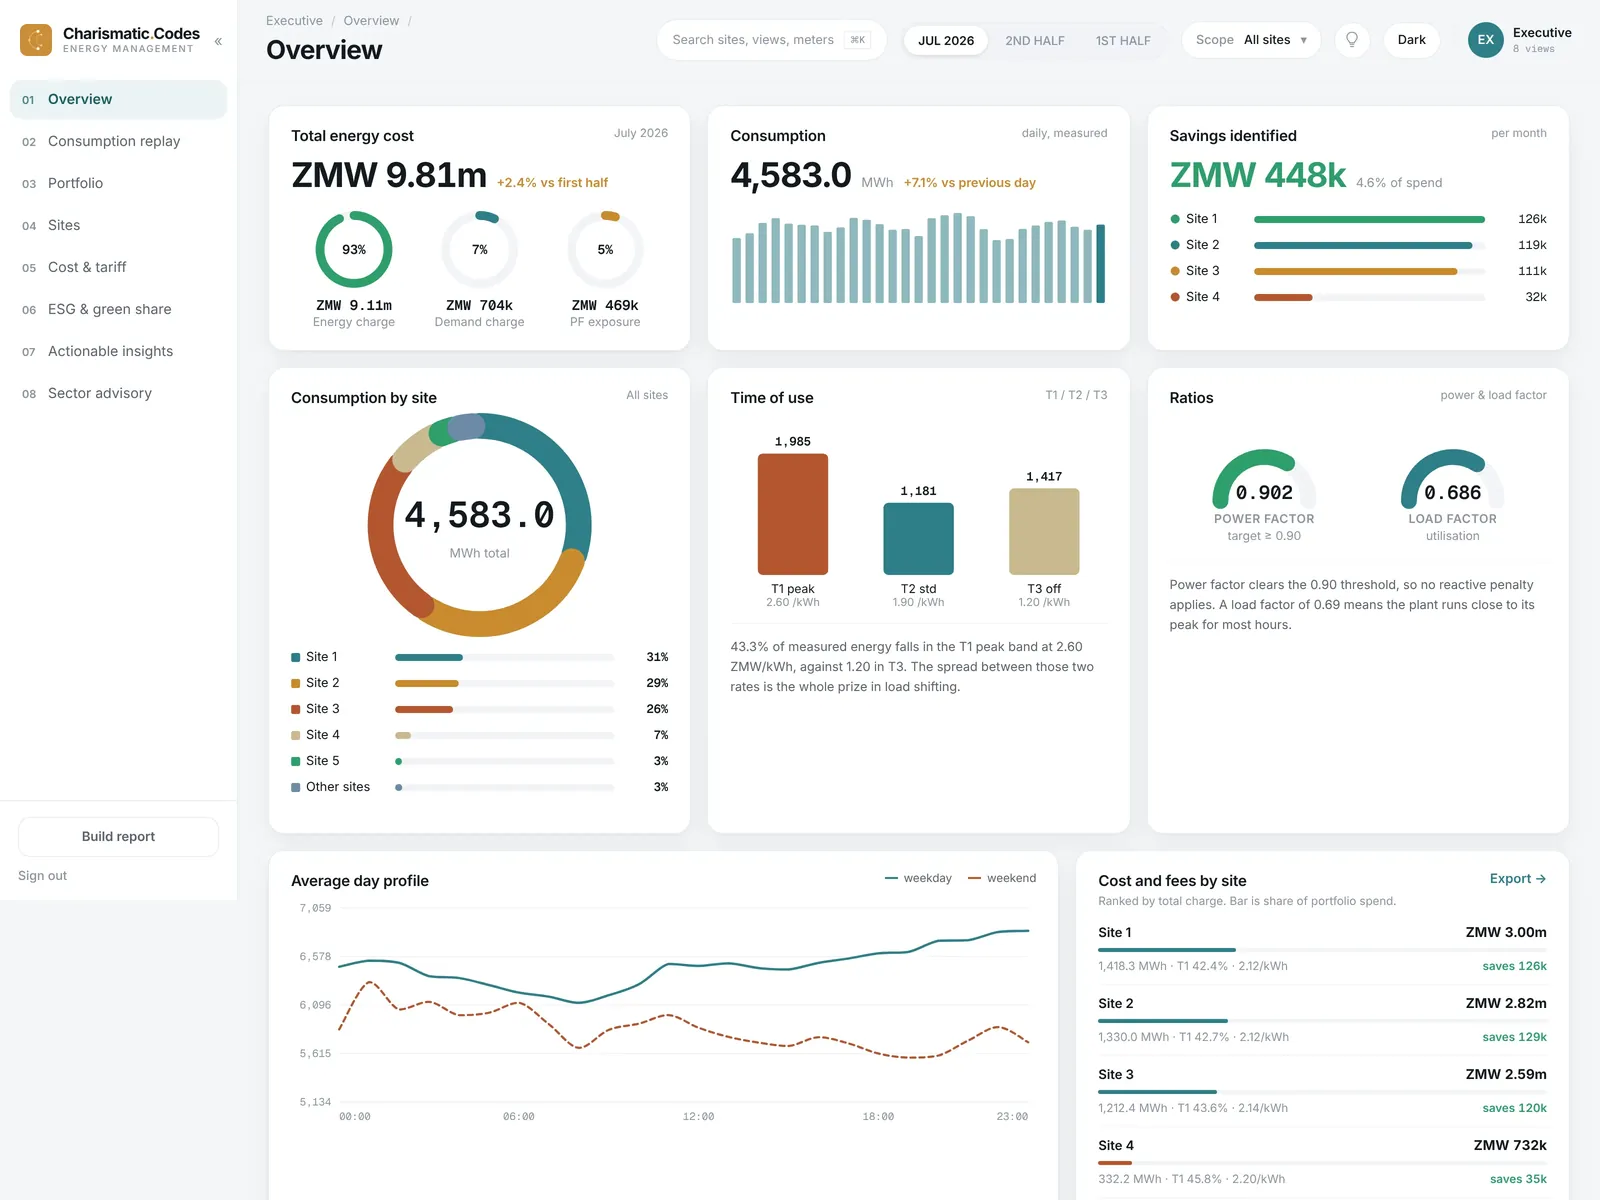Click the 93% Energy charge ring
Screen dimensions: 1600x1200
click(x=354, y=249)
